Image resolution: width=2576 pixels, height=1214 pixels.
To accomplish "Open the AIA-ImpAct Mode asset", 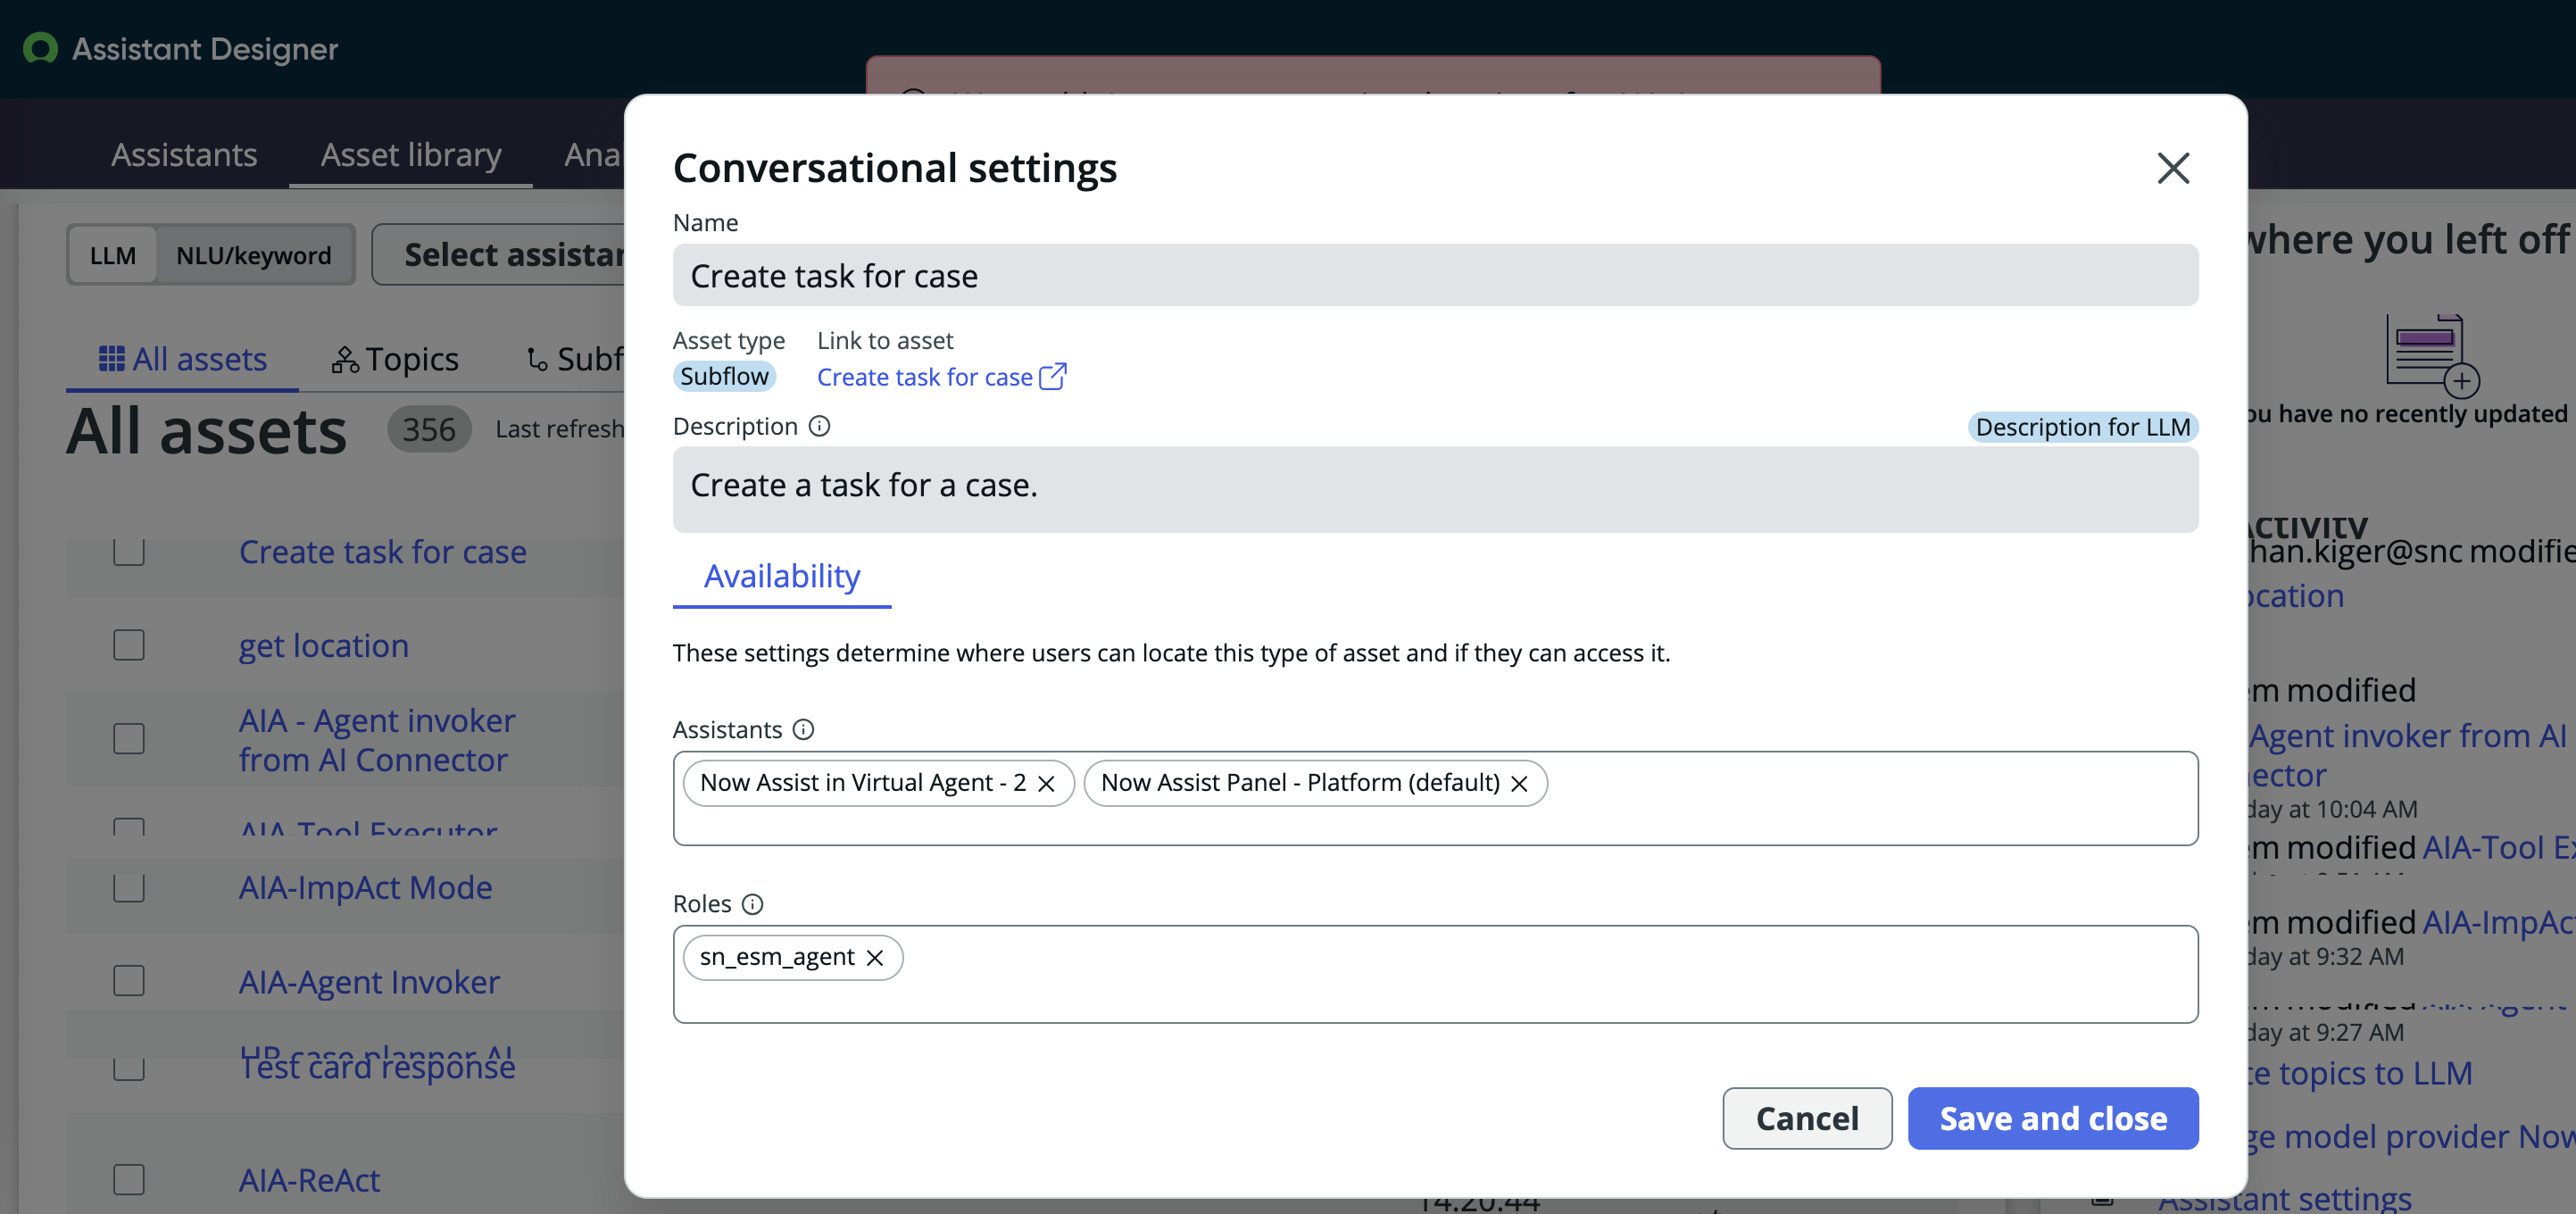I will [365, 887].
